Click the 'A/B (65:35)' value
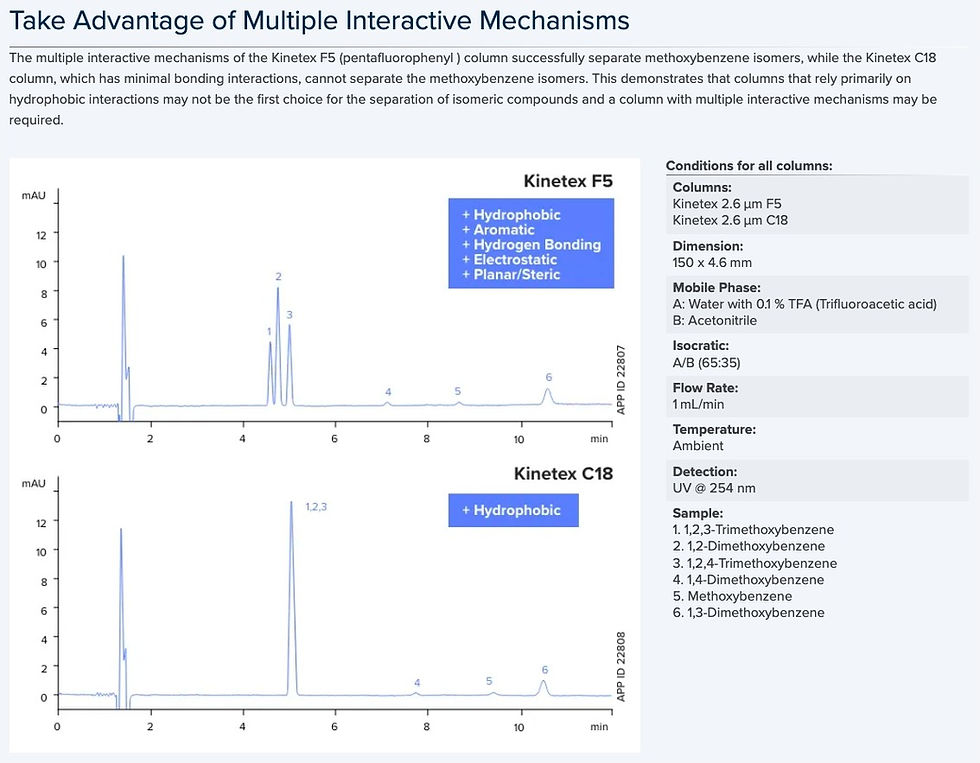The height and width of the screenshot is (763, 980). click(x=706, y=362)
